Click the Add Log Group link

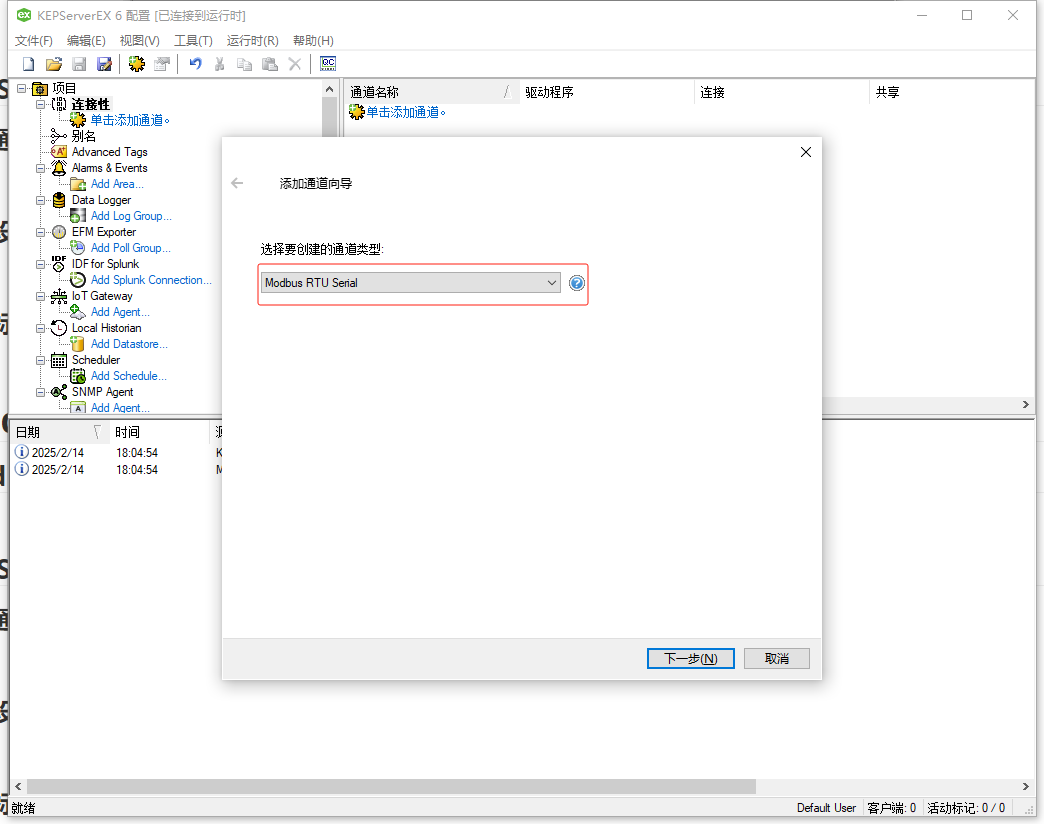(x=131, y=216)
